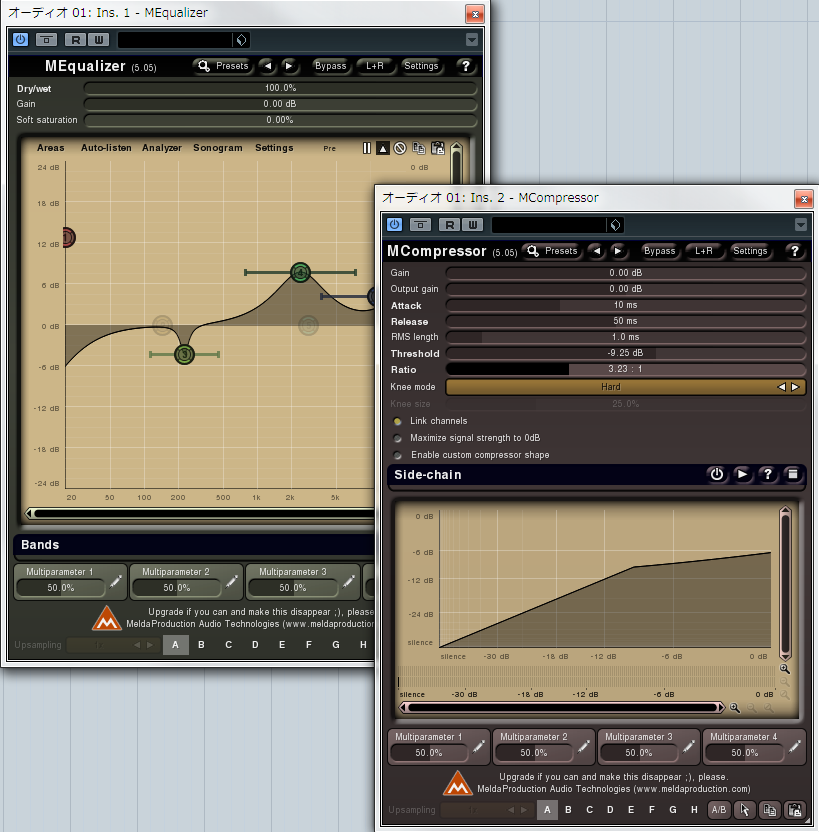The height and width of the screenshot is (832, 819).
Task: Enable Write automation in MCompressor header
Action: (x=473, y=224)
